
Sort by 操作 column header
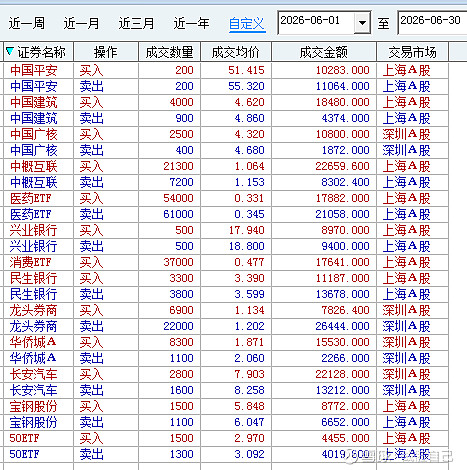(x=106, y=52)
